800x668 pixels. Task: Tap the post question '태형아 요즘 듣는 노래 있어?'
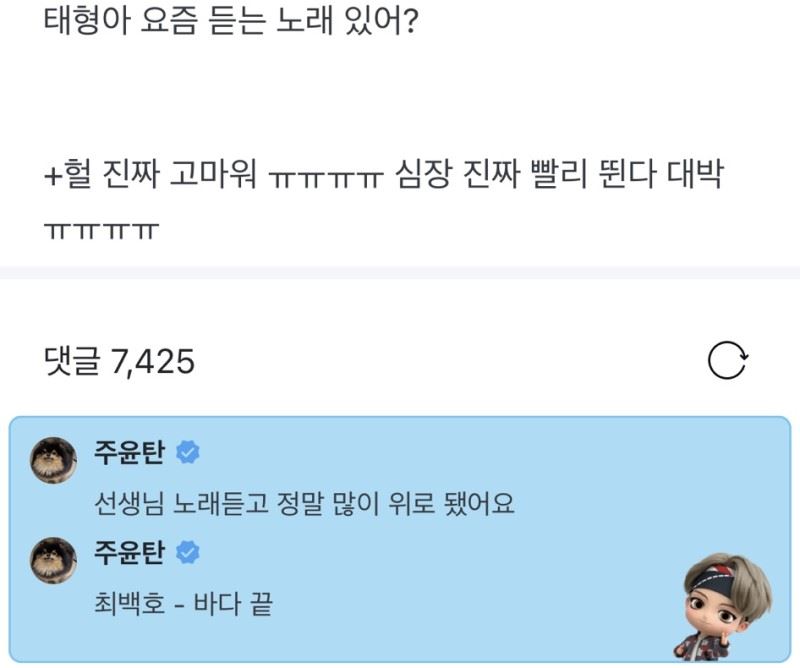tap(231, 21)
